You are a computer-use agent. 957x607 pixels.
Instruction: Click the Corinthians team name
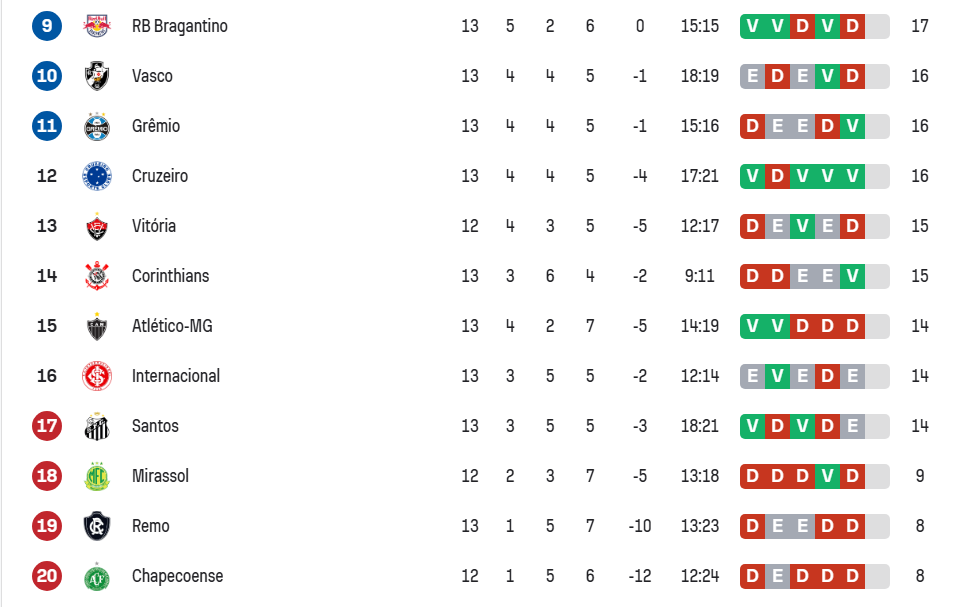pos(168,276)
